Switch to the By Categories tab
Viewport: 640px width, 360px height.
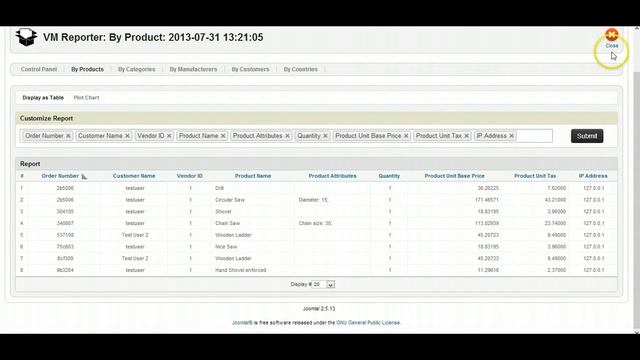[137, 69]
